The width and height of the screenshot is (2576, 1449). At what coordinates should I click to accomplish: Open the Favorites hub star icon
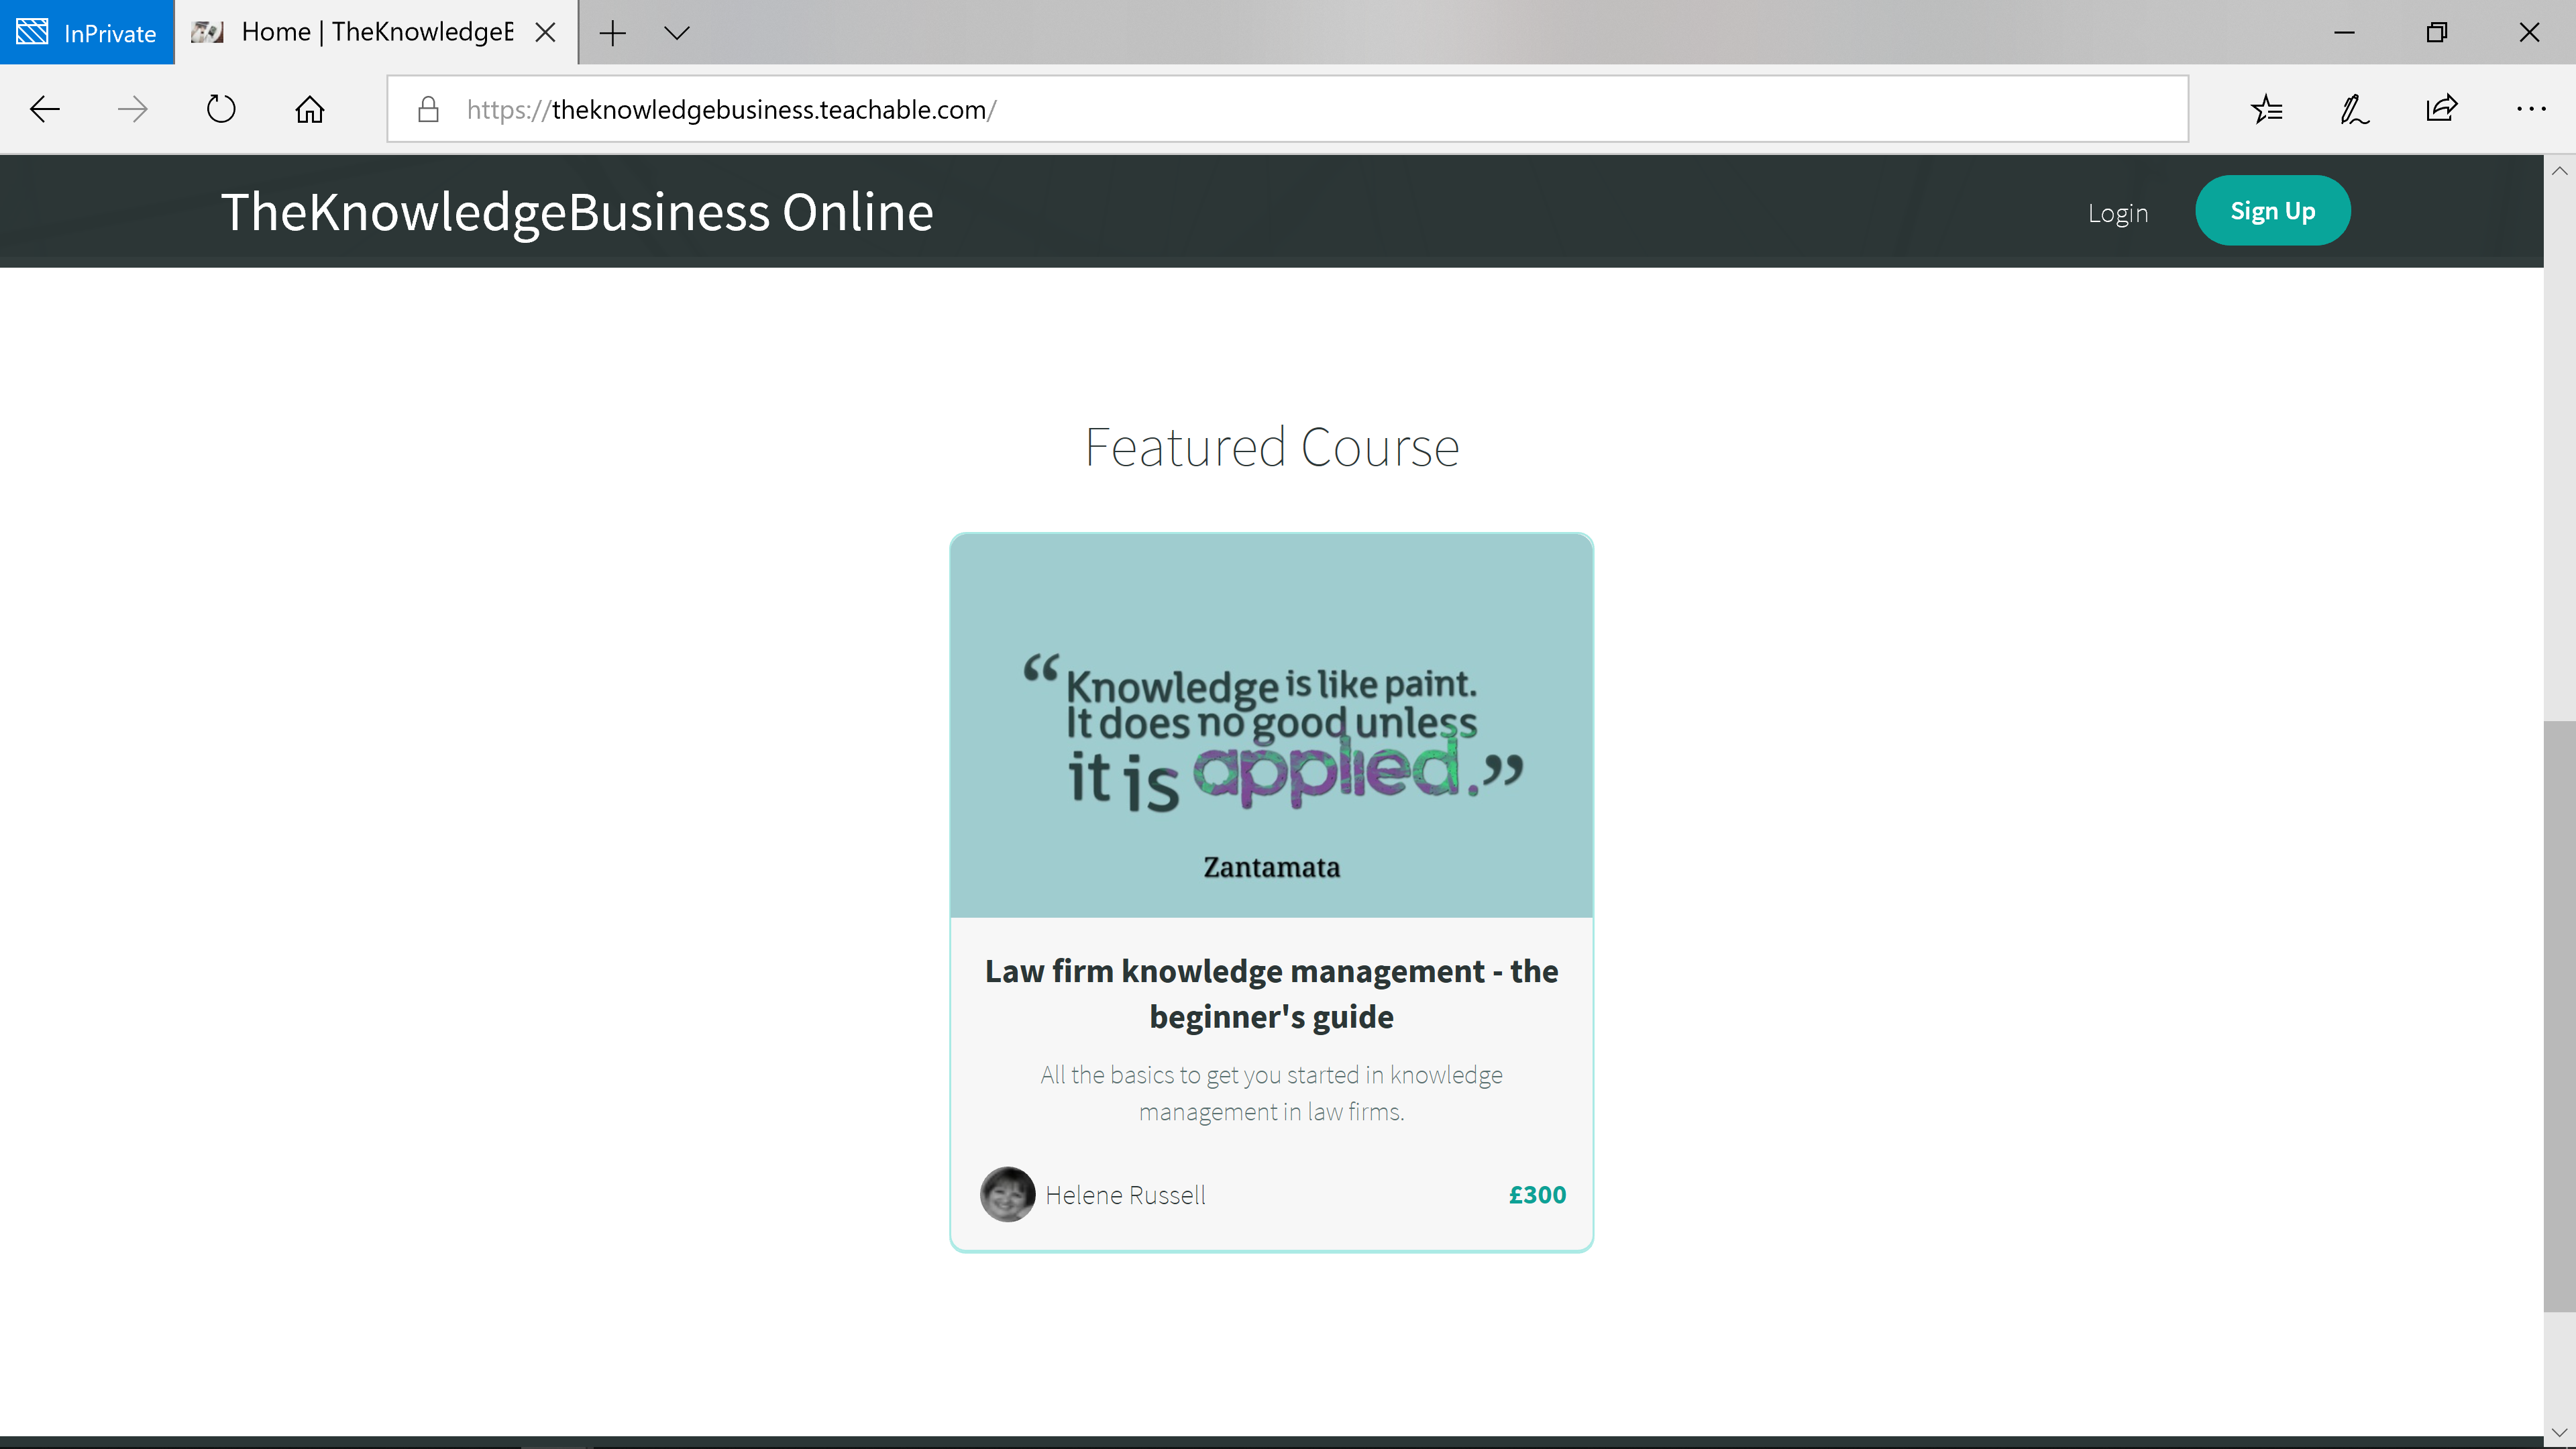(x=2267, y=109)
